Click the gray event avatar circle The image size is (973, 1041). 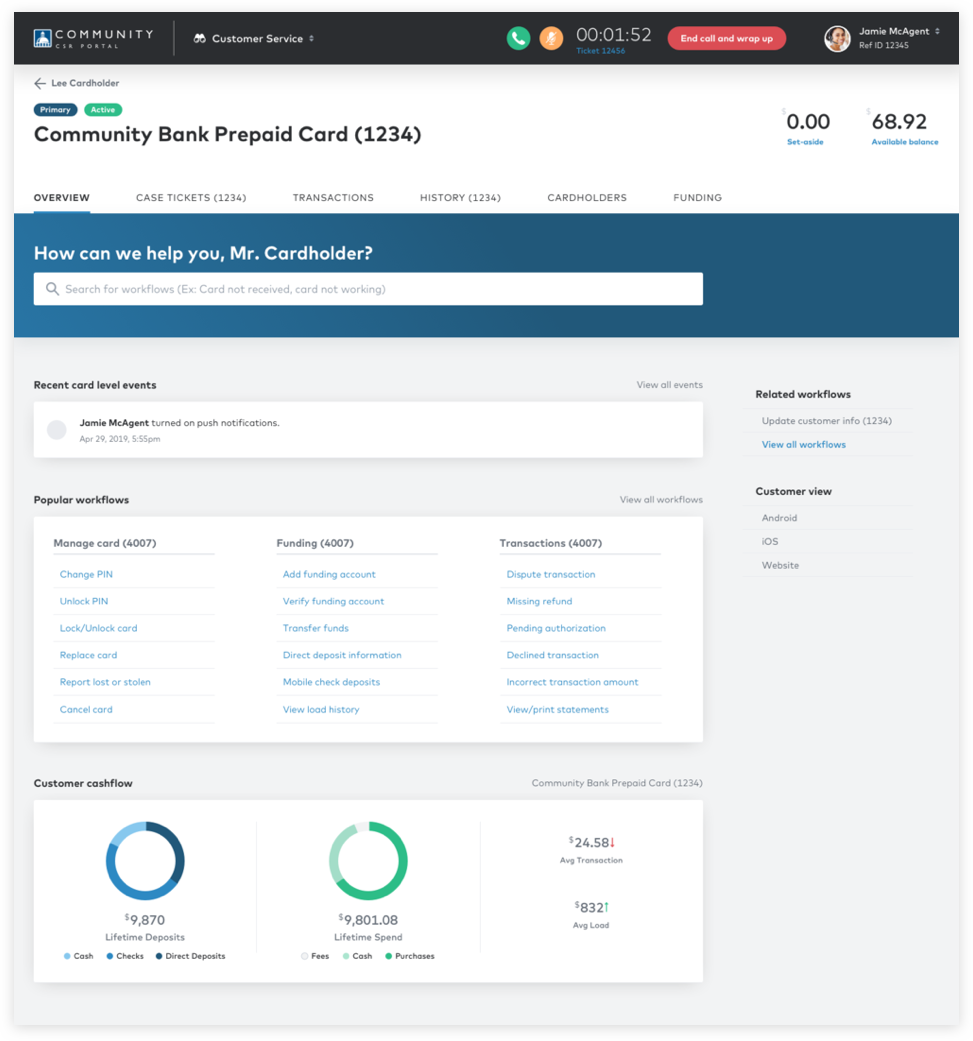click(x=57, y=430)
